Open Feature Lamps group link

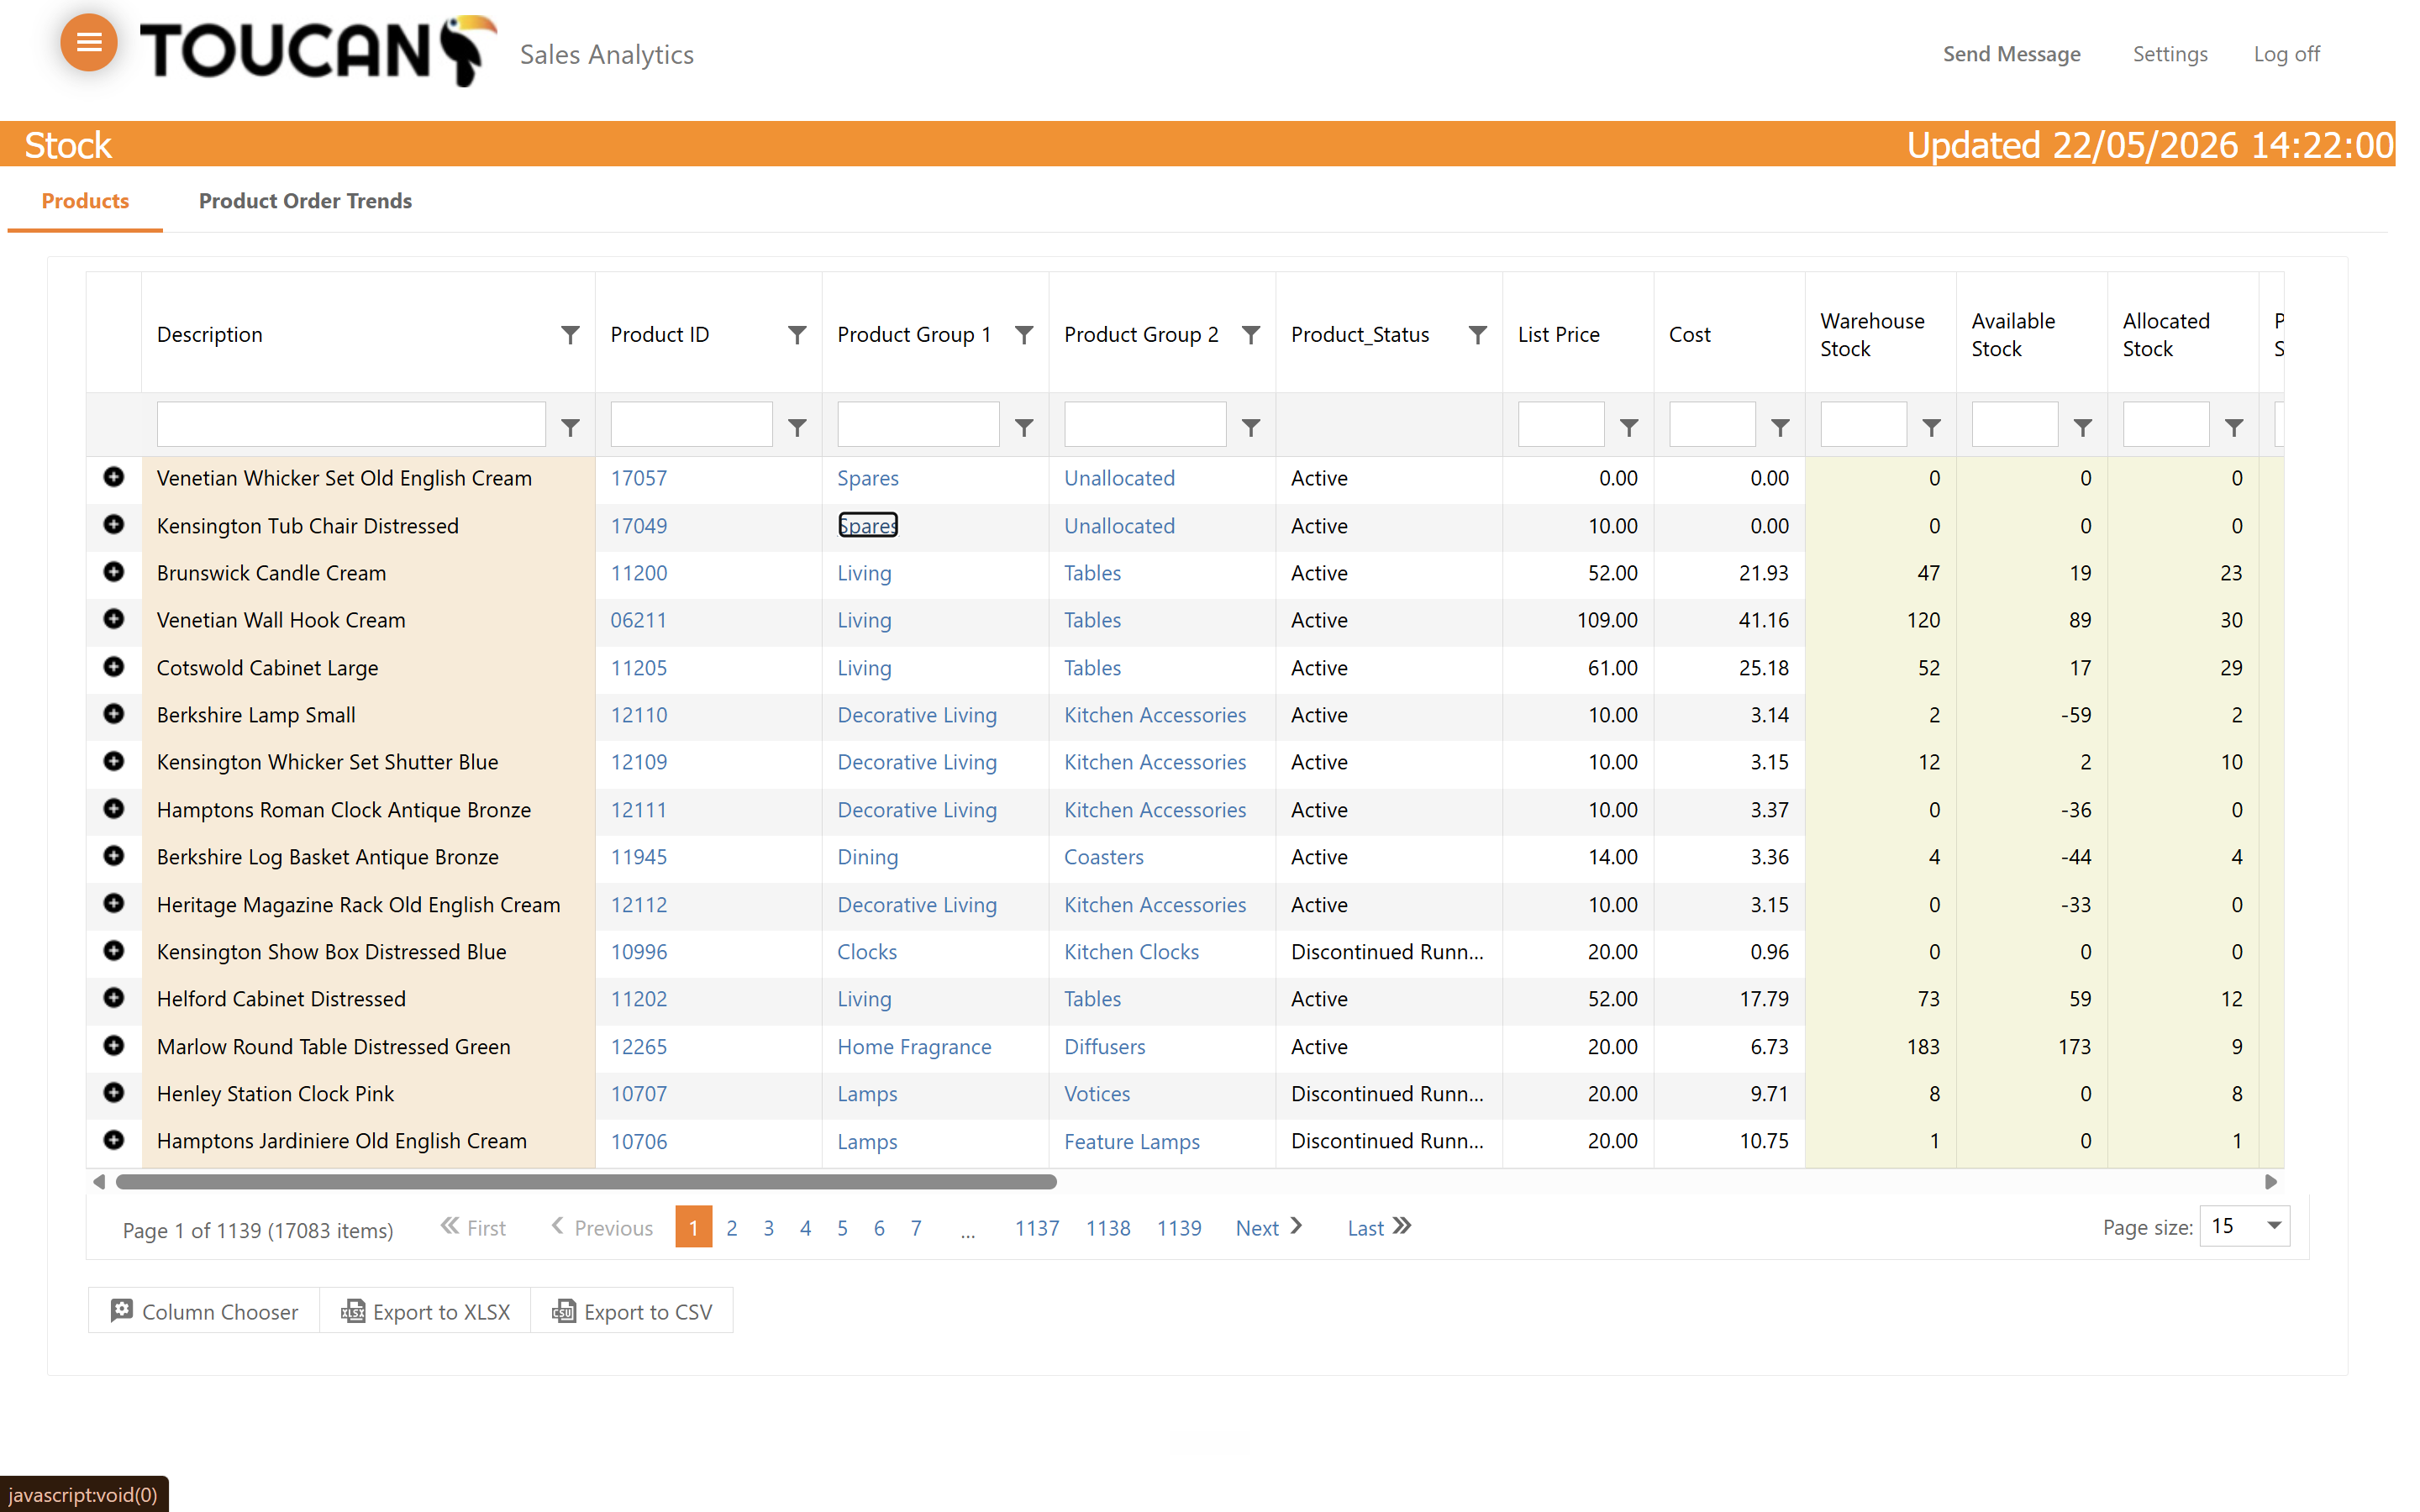pos(1131,1142)
